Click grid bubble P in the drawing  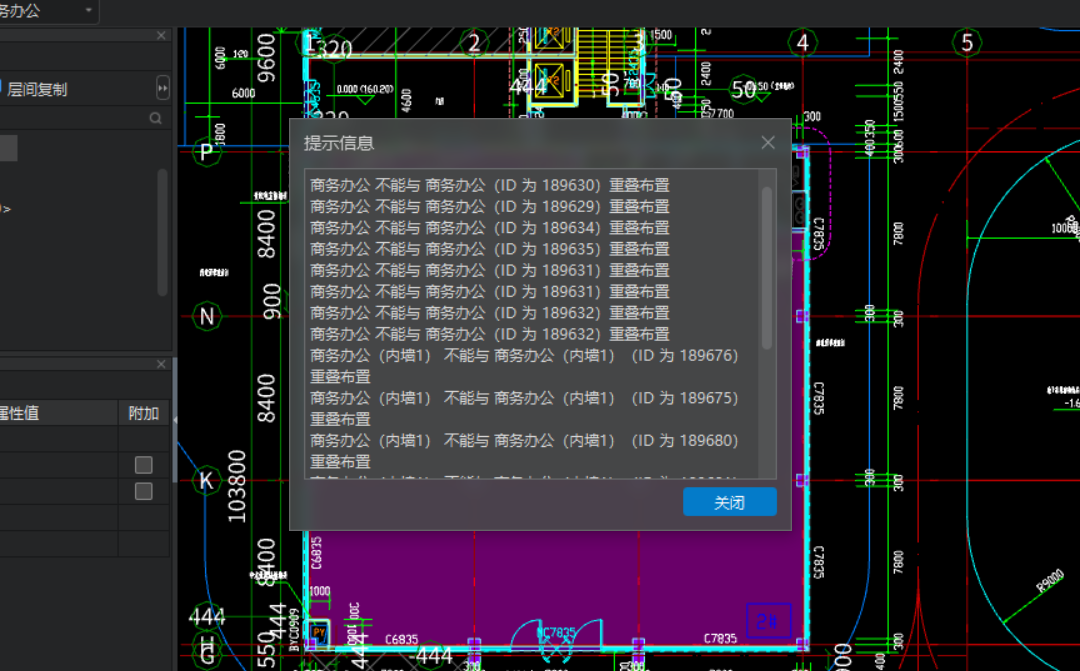pyautogui.click(x=205, y=153)
